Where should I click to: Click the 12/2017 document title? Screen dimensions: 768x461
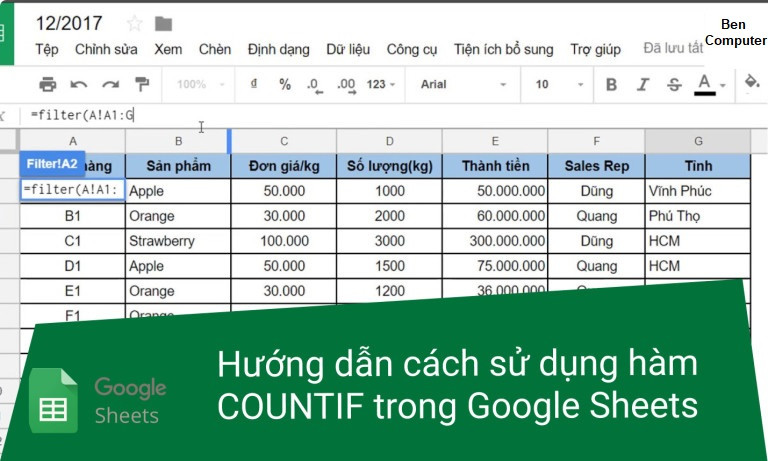[69, 23]
